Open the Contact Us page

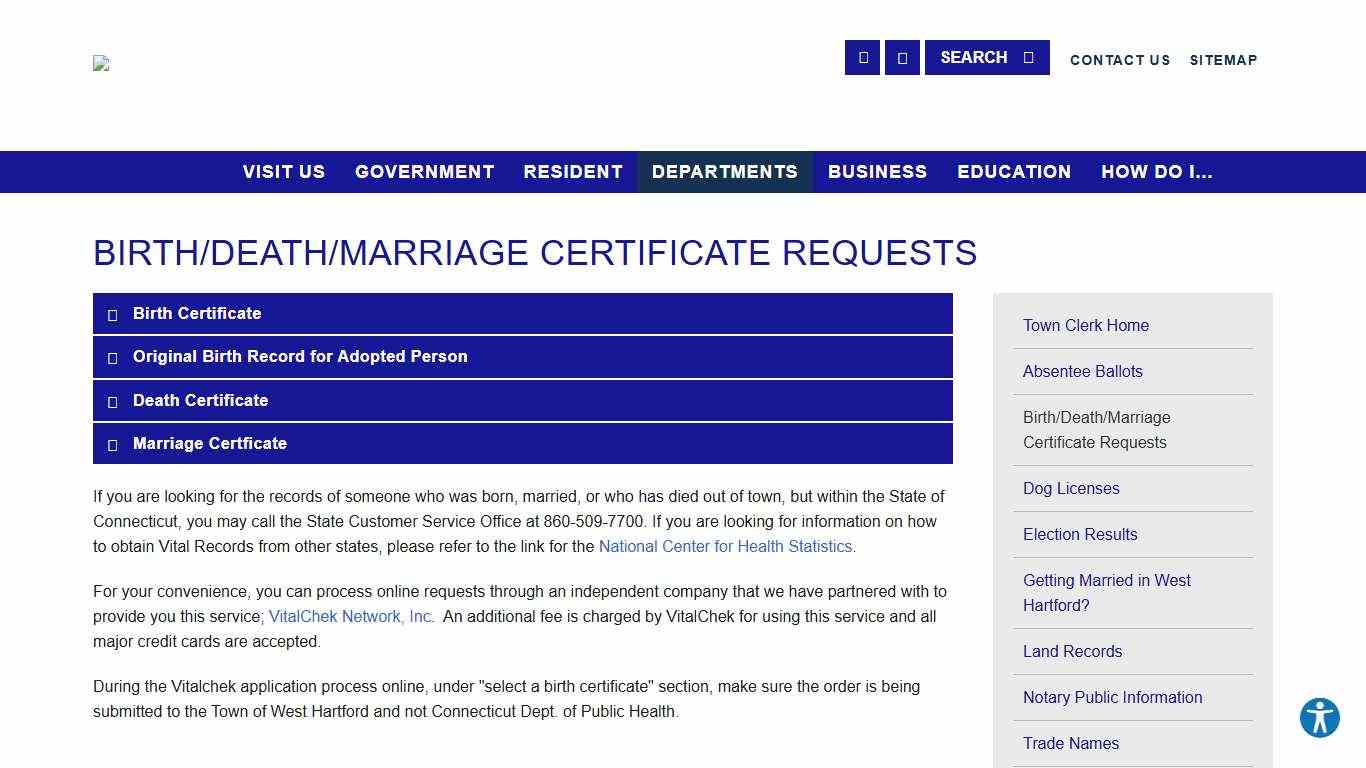1120,60
